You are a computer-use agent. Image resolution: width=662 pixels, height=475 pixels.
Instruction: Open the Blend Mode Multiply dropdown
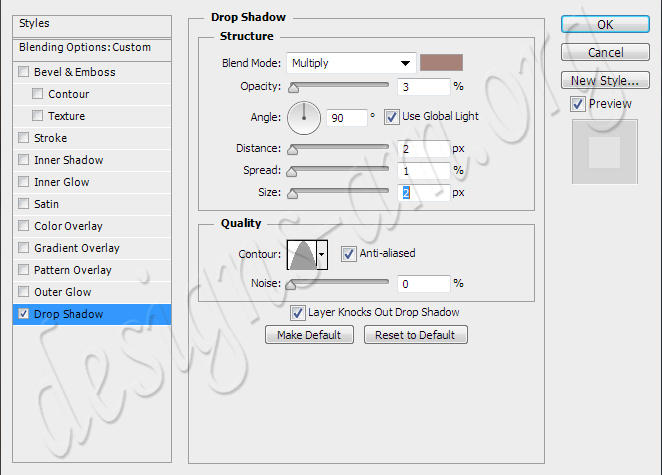[351, 63]
